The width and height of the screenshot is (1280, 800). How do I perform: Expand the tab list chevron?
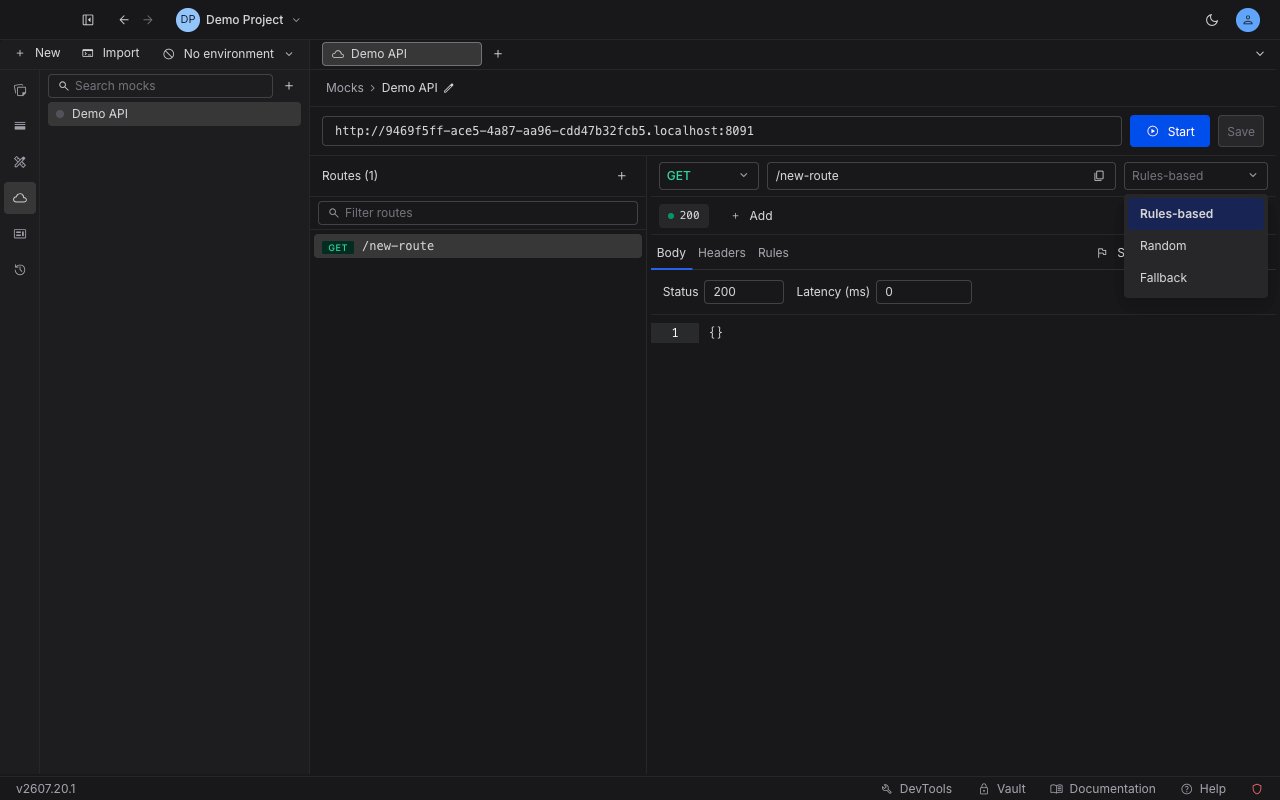1260,54
